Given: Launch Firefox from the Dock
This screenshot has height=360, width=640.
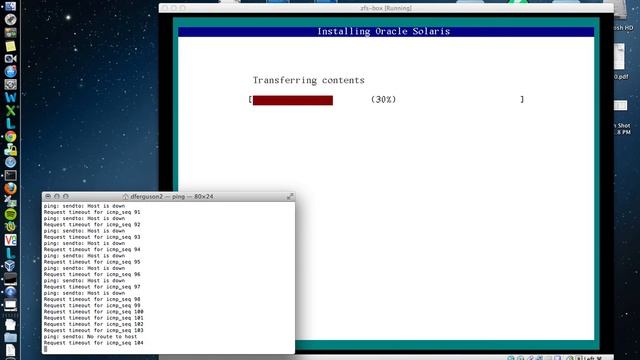Looking at the screenshot, I should click(11, 188).
